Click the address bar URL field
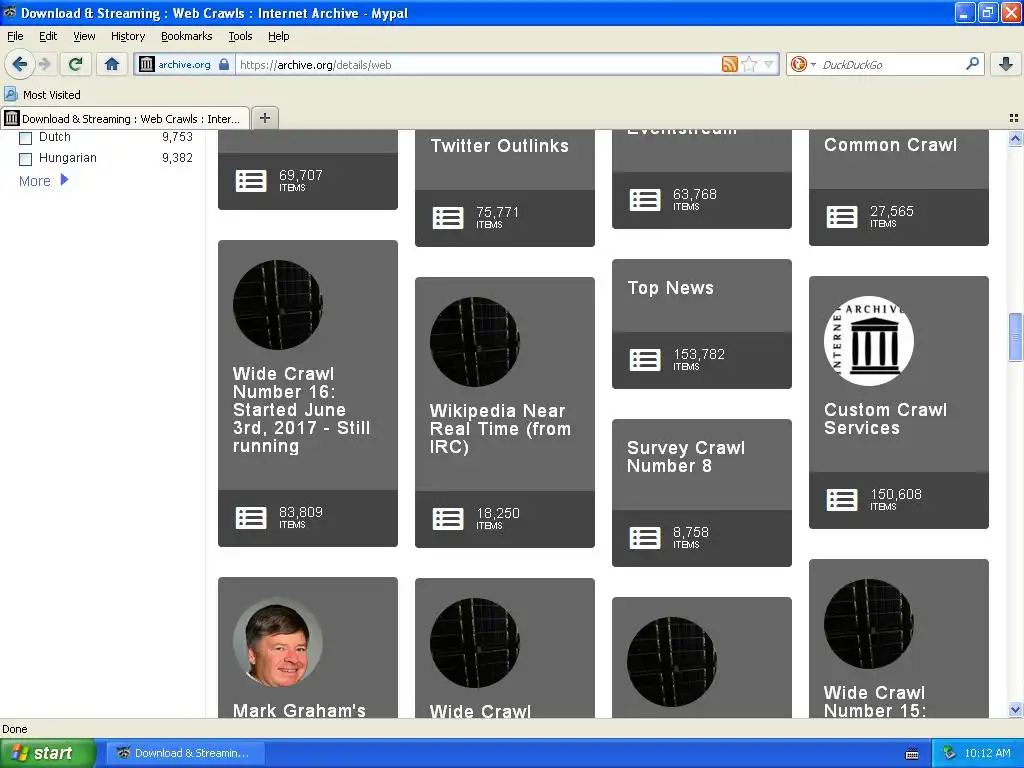 477,64
